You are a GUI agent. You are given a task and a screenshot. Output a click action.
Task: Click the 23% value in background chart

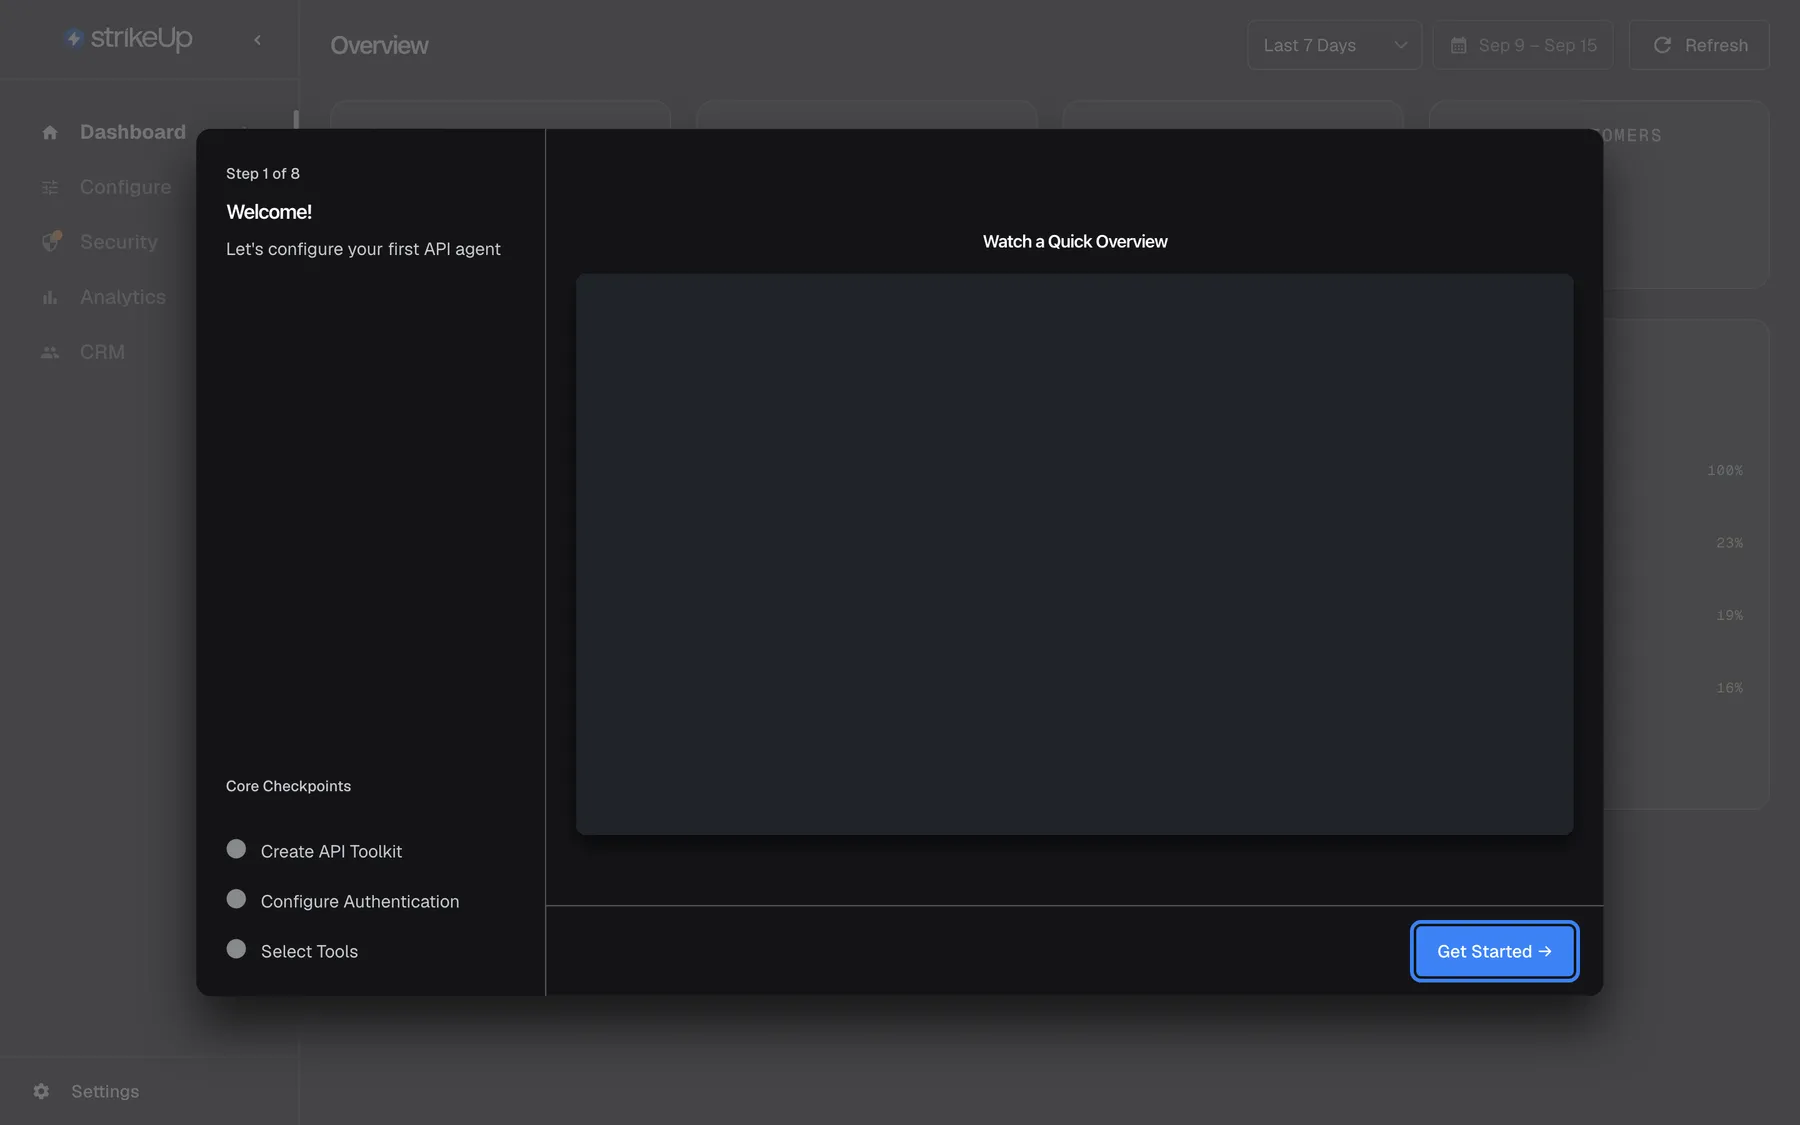click(1729, 543)
